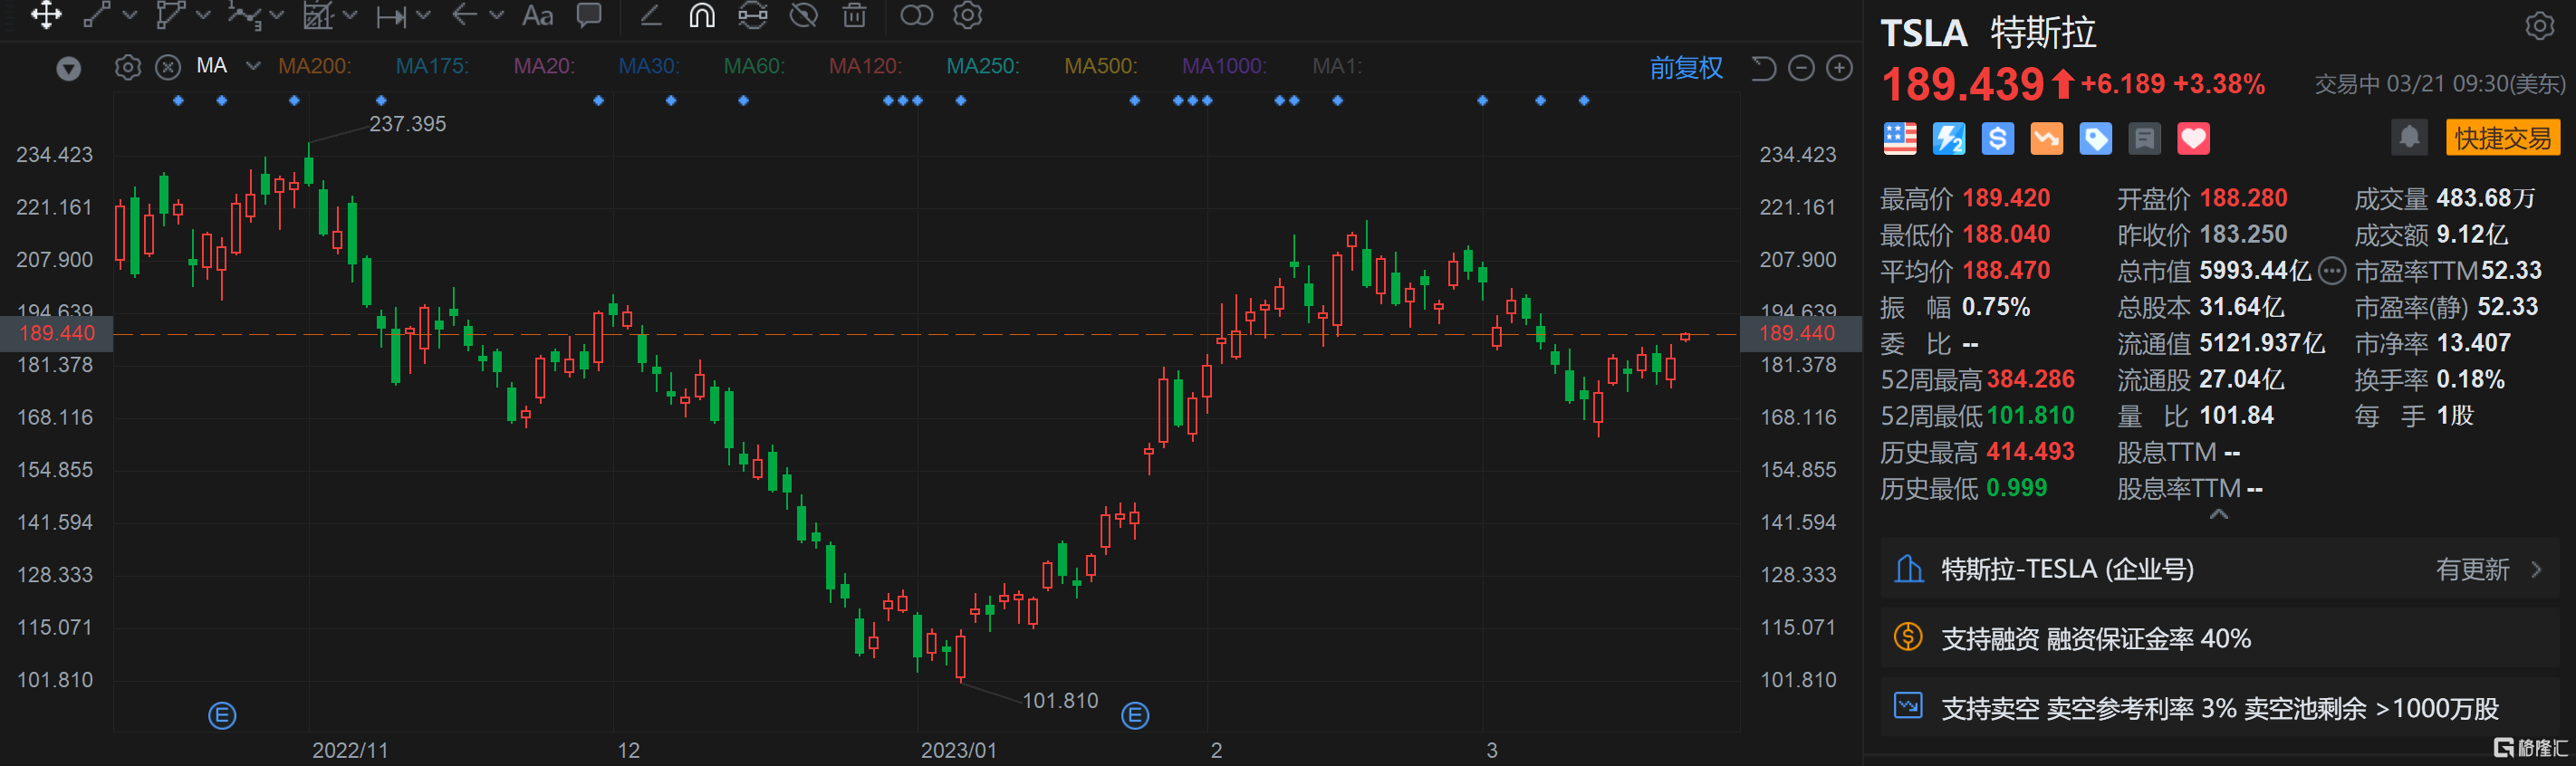Select the eraser tool in the drawing toolbar
This screenshot has height=766, width=2576.
point(651,15)
